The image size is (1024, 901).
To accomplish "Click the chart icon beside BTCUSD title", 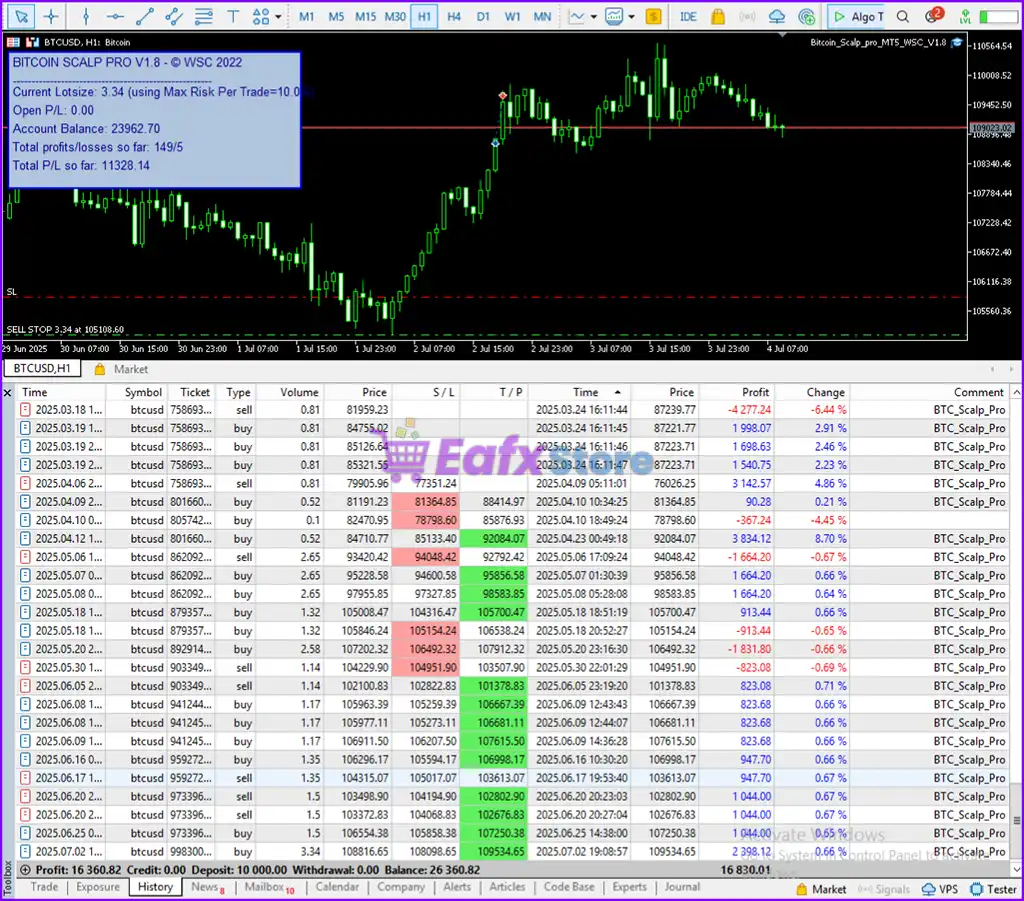I will coord(32,42).
